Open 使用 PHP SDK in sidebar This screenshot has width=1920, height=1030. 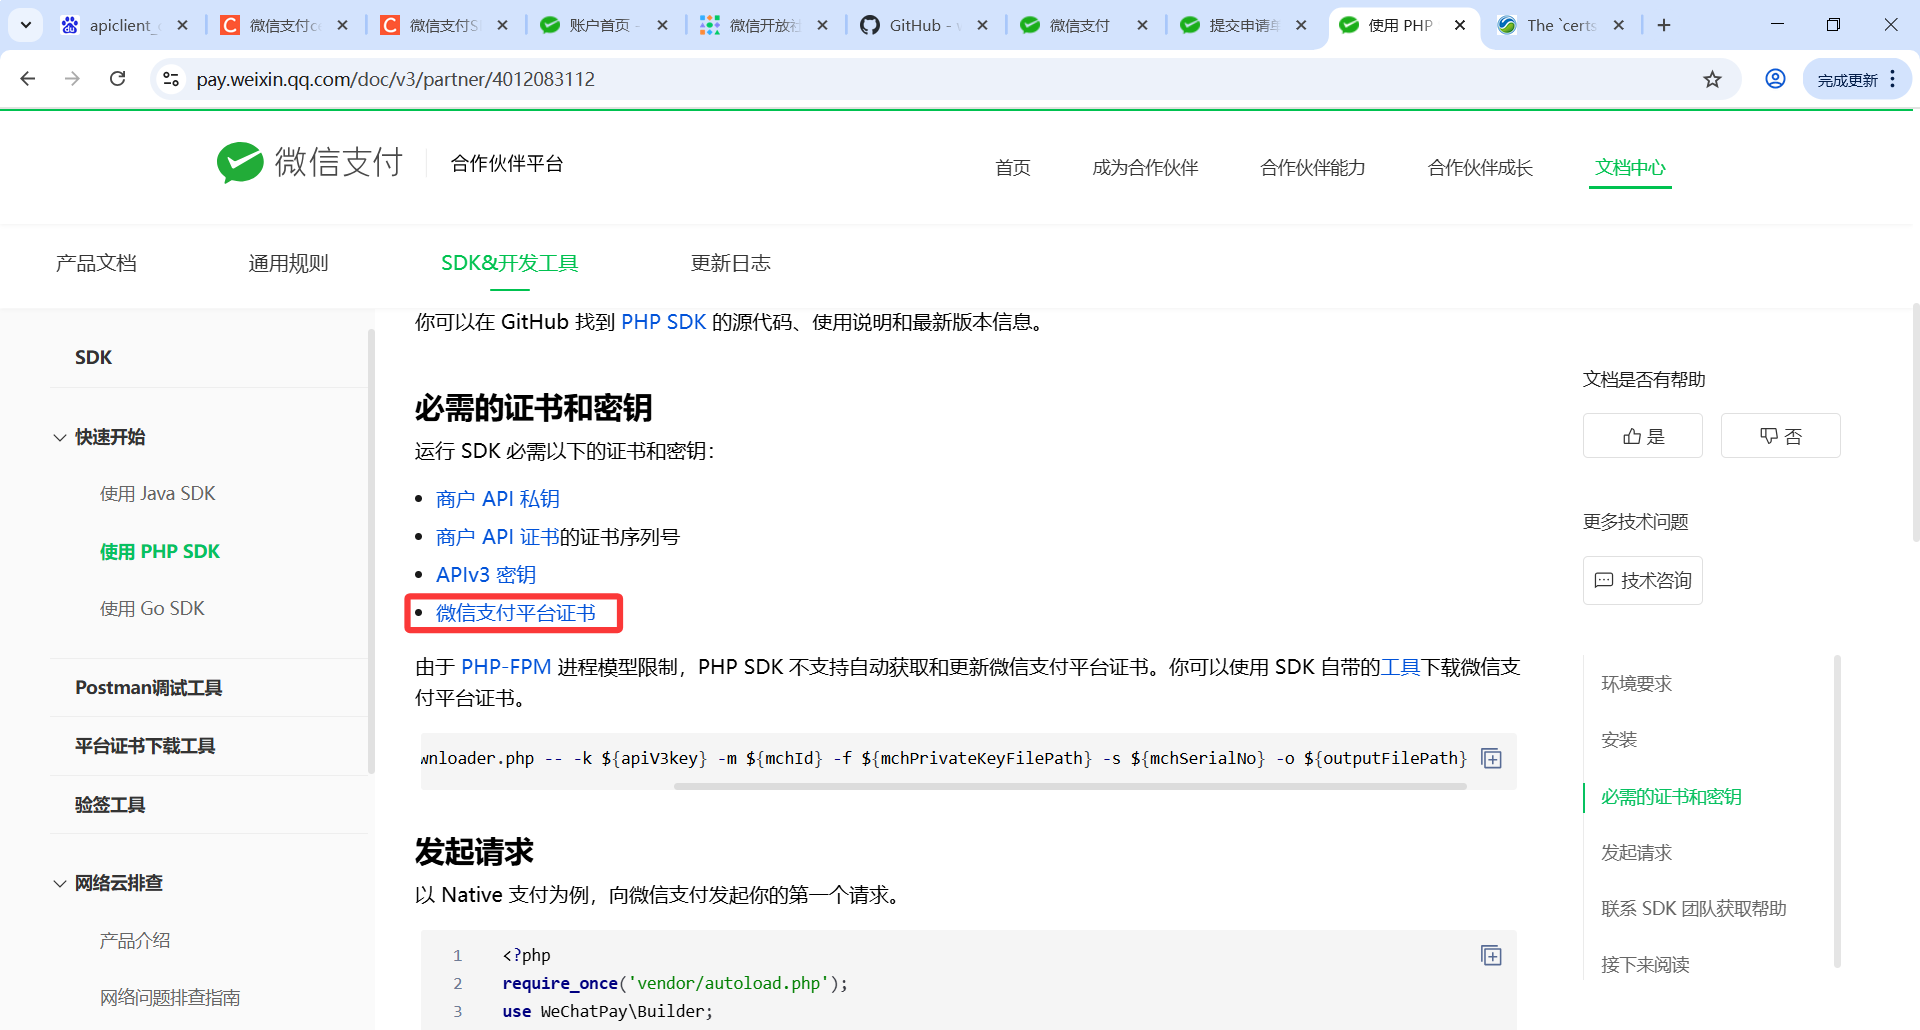pyautogui.click(x=159, y=551)
